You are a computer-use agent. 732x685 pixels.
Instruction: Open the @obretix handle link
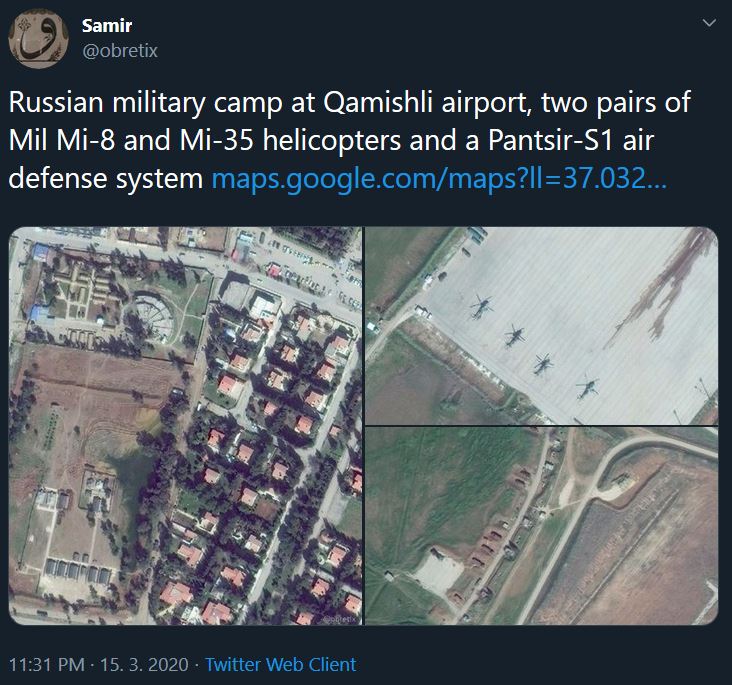pos(120,50)
